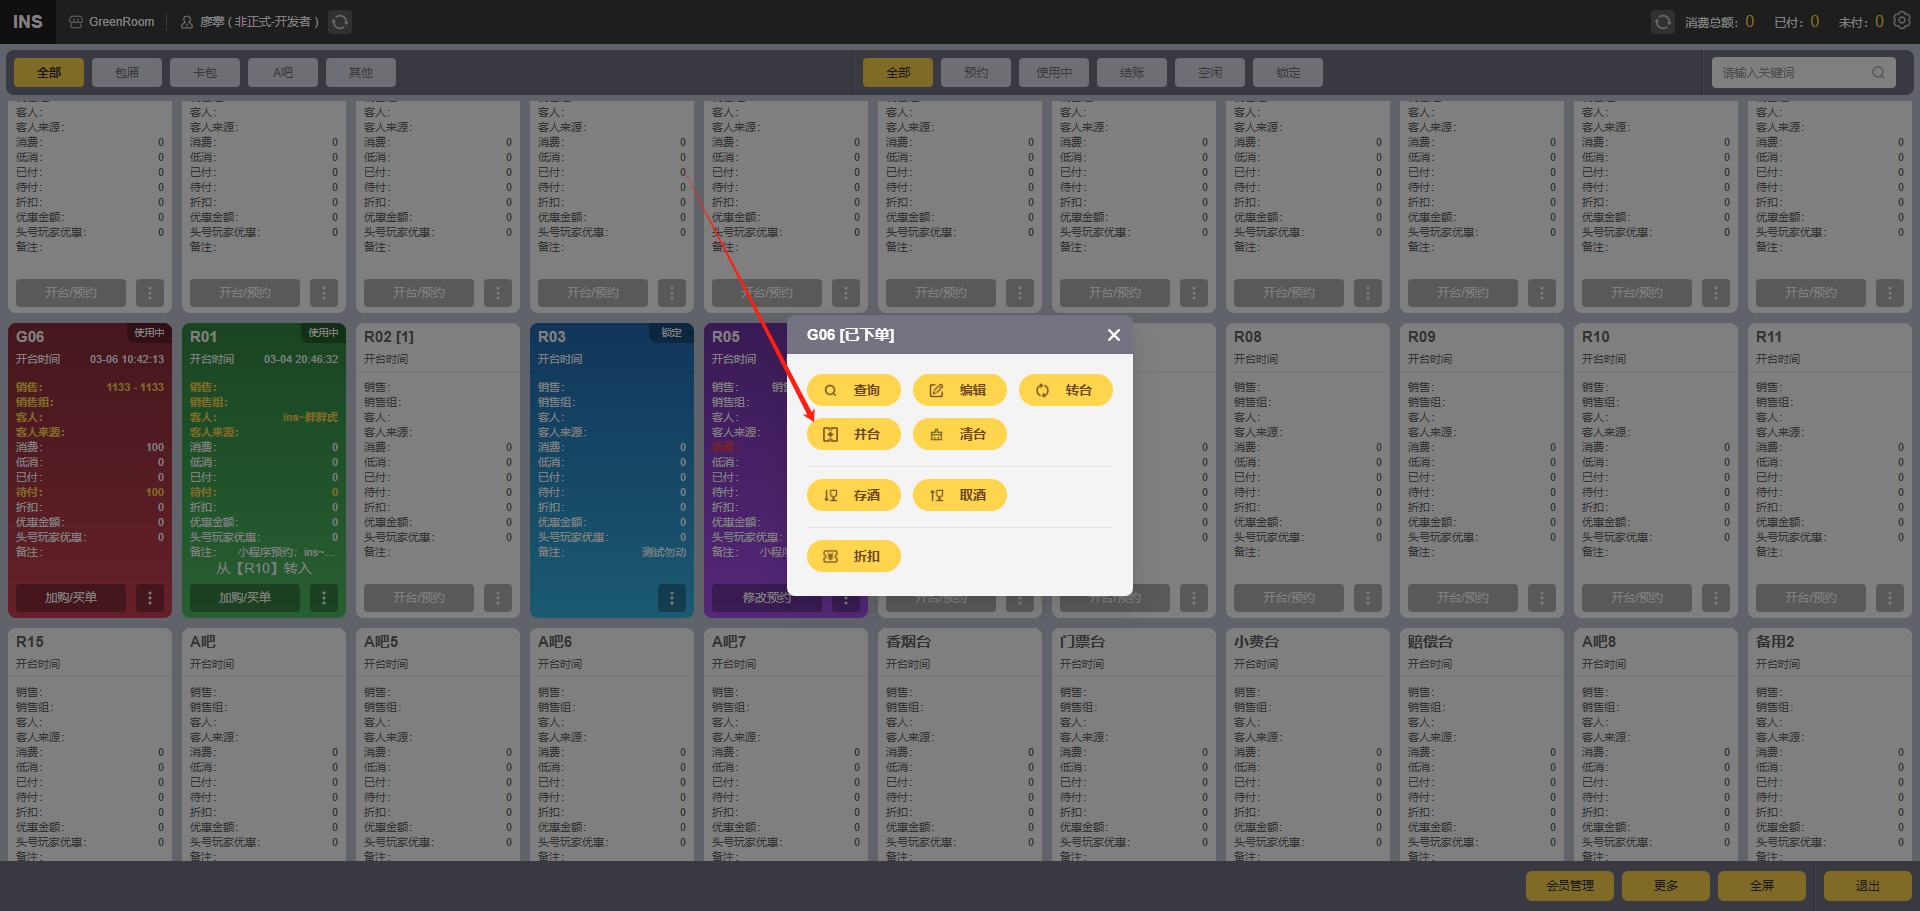
Task: Close the G06 [已下单] dialog
Action: point(1114,335)
